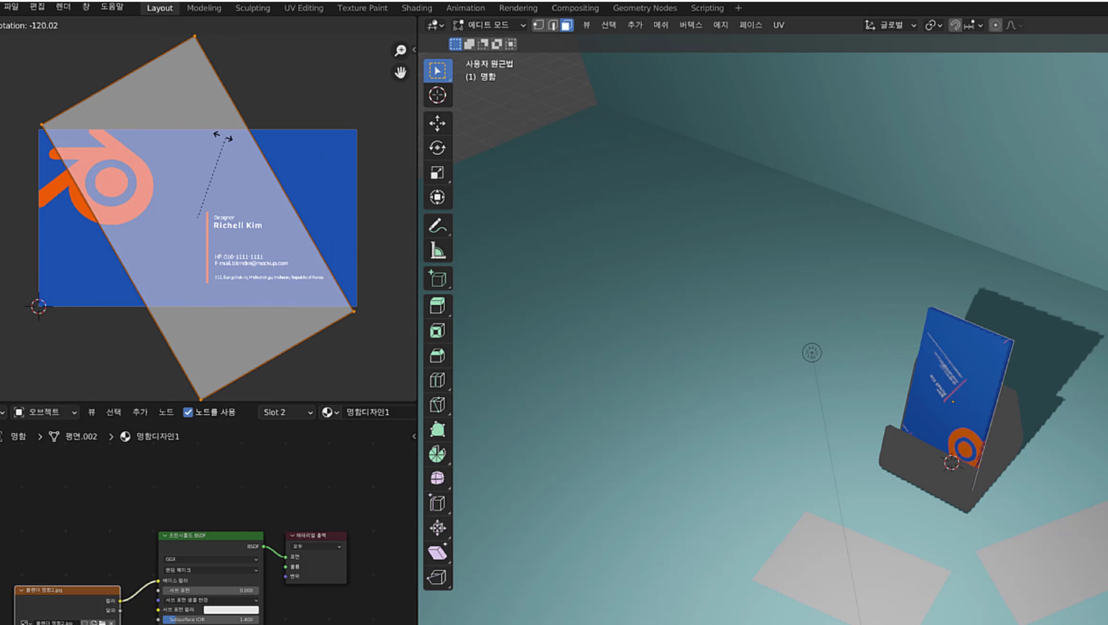Set selection mode to new selection

(x=455, y=44)
